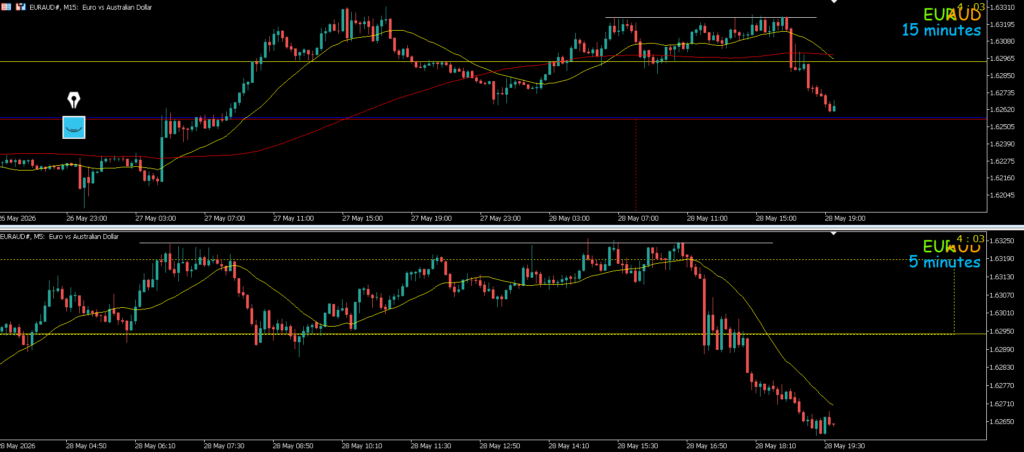Image resolution: width=1024 pixels, height=452 pixels.
Task: Select gray resistance line on M15 chart
Action: tap(711, 17)
